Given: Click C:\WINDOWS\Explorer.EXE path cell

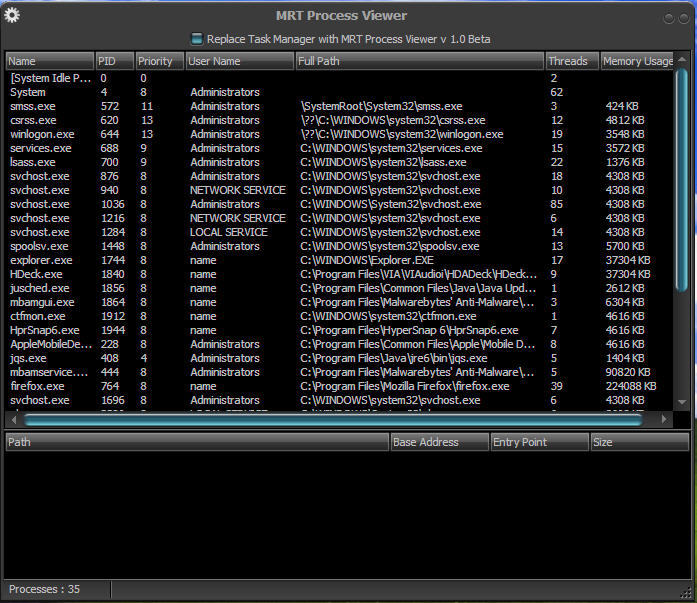Looking at the screenshot, I should point(367,260).
